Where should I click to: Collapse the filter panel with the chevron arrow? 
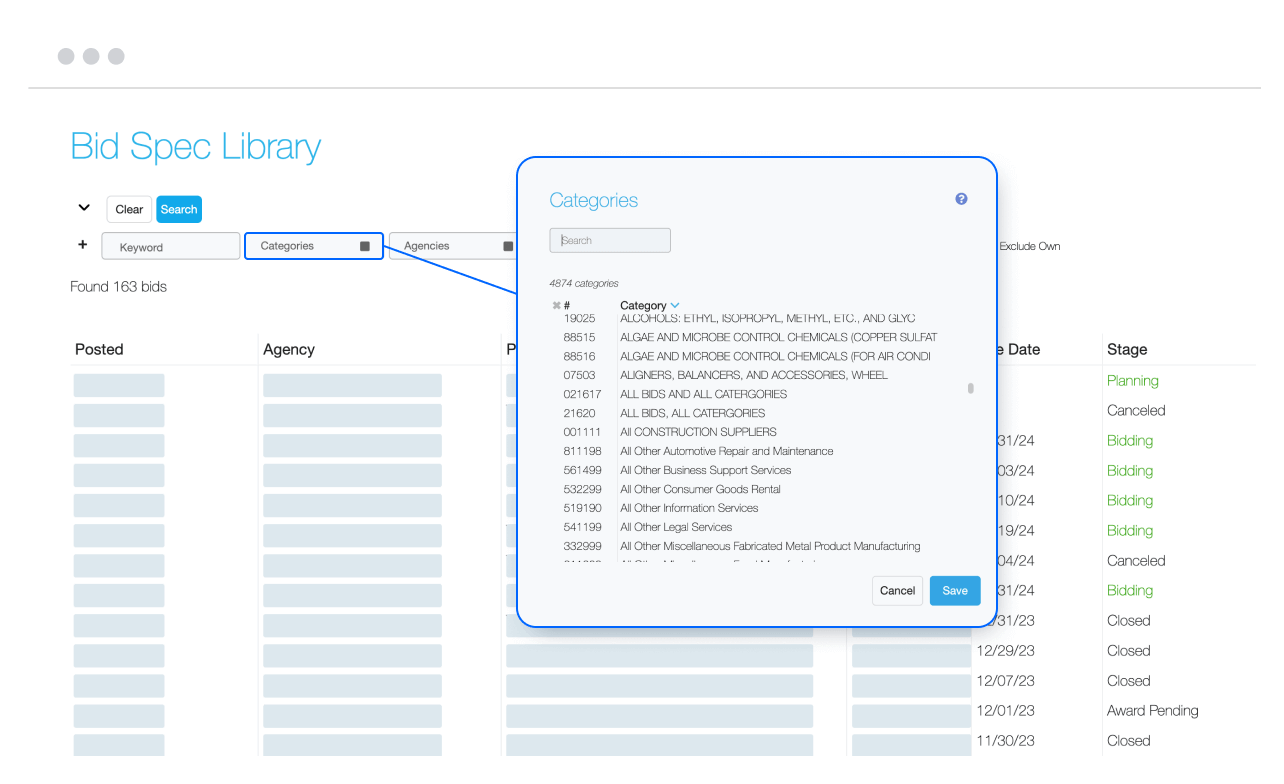coord(84,206)
